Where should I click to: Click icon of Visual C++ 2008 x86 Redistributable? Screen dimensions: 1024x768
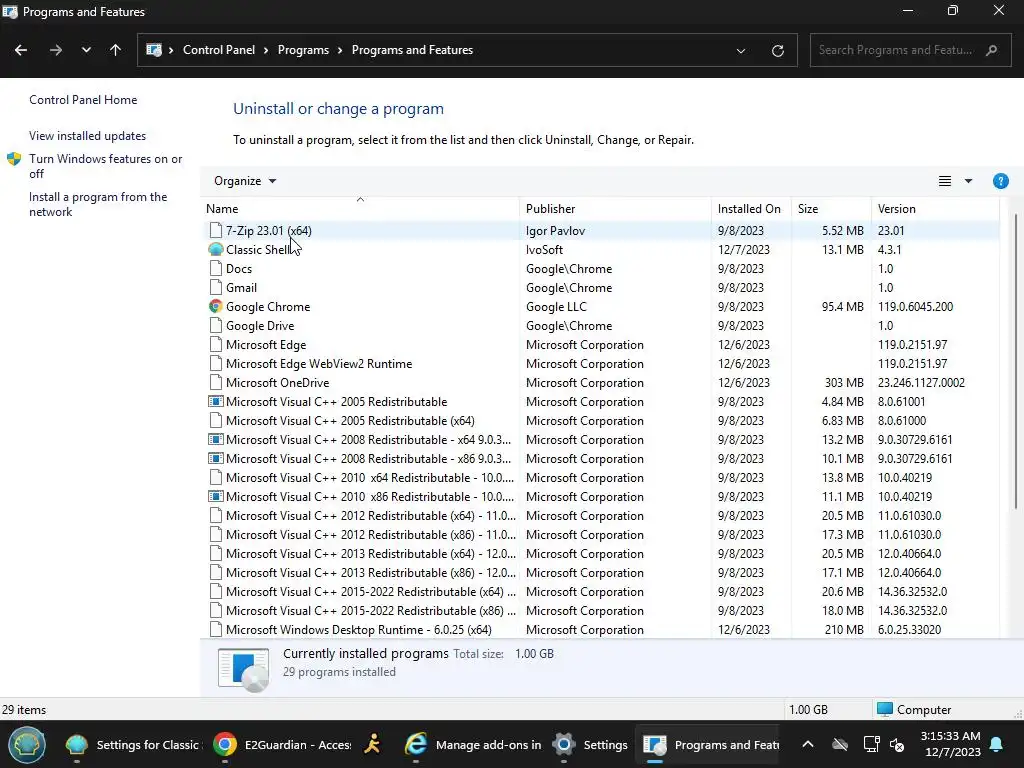tap(216, 458)
